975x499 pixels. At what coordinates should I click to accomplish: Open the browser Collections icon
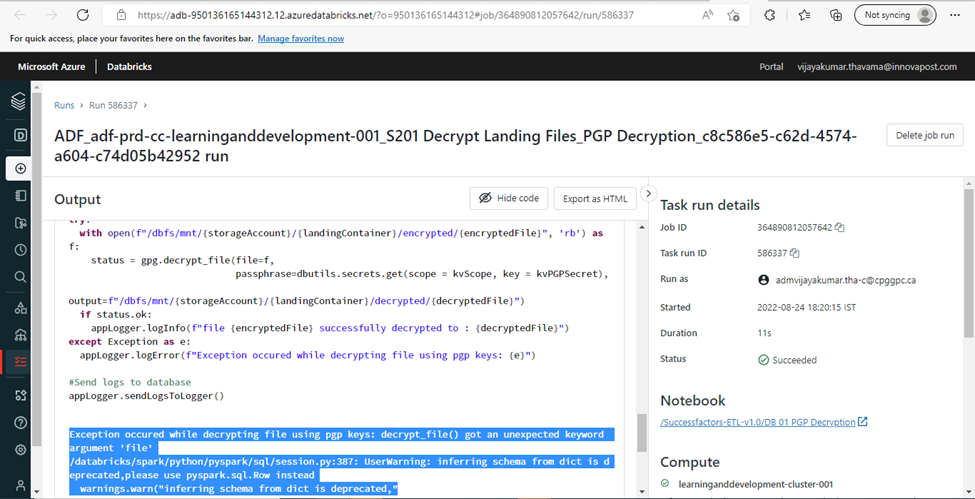tap(836, 15)
